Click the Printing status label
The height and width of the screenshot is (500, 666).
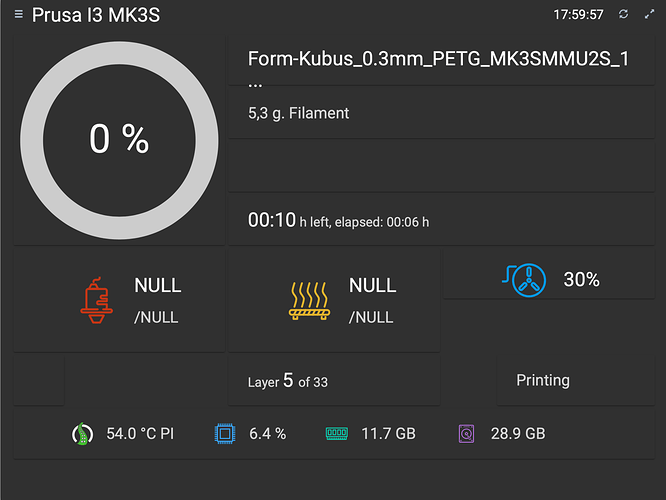tap(543, 381)
